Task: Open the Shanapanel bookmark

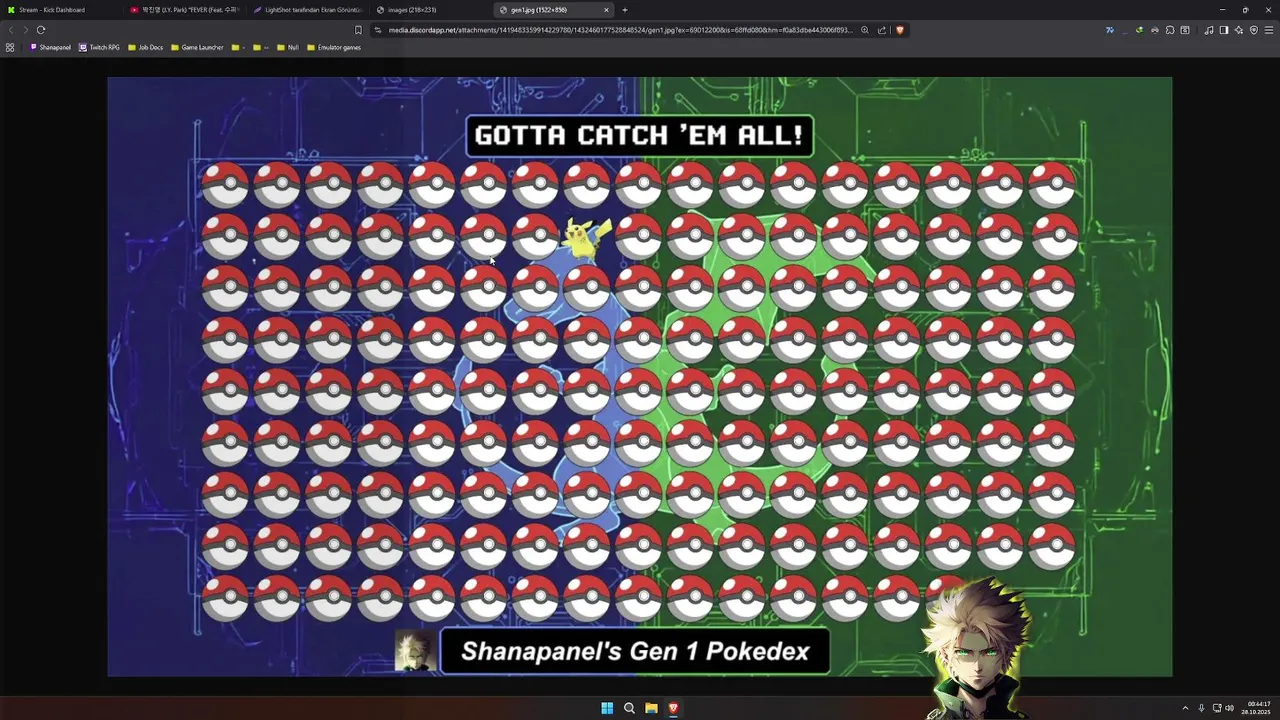Action: point(51,47)
